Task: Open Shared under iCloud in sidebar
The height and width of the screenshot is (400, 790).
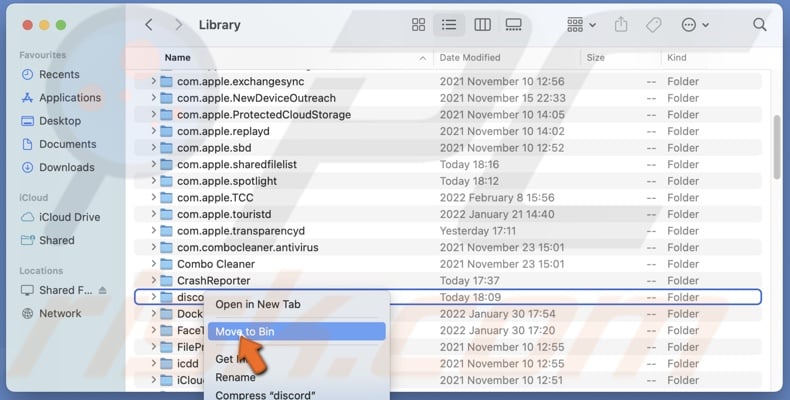Action: [47, 240]
